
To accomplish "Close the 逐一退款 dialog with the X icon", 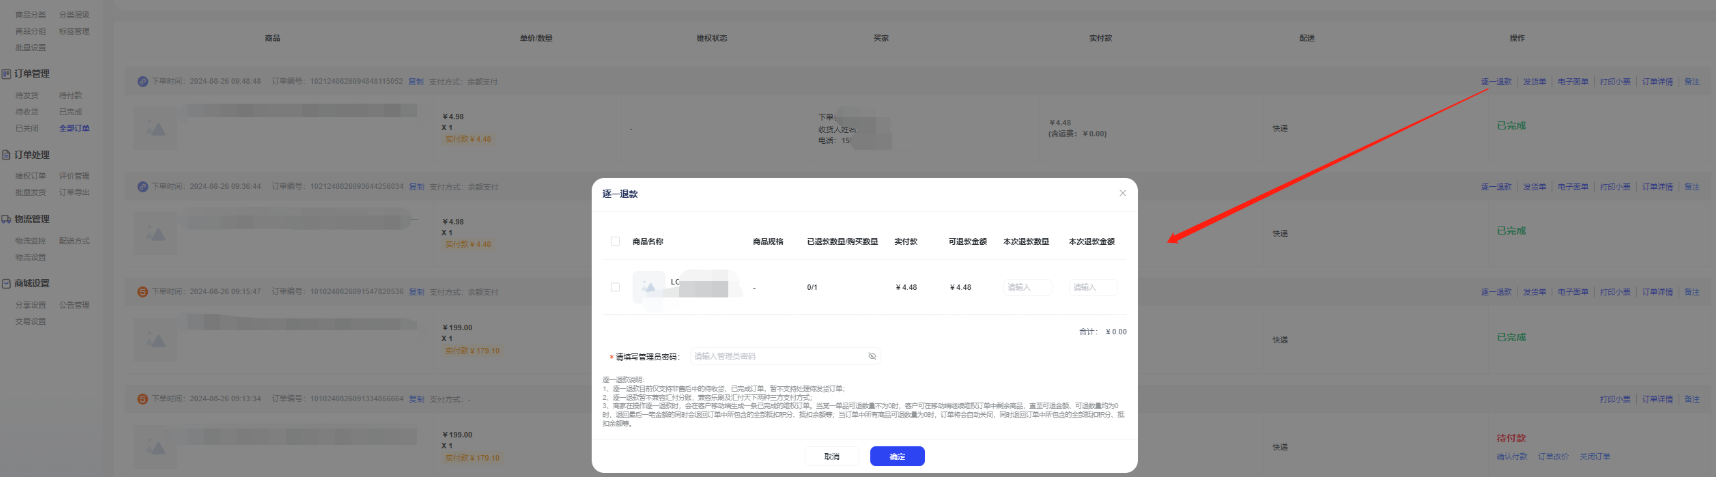I will coord(1122,193).
